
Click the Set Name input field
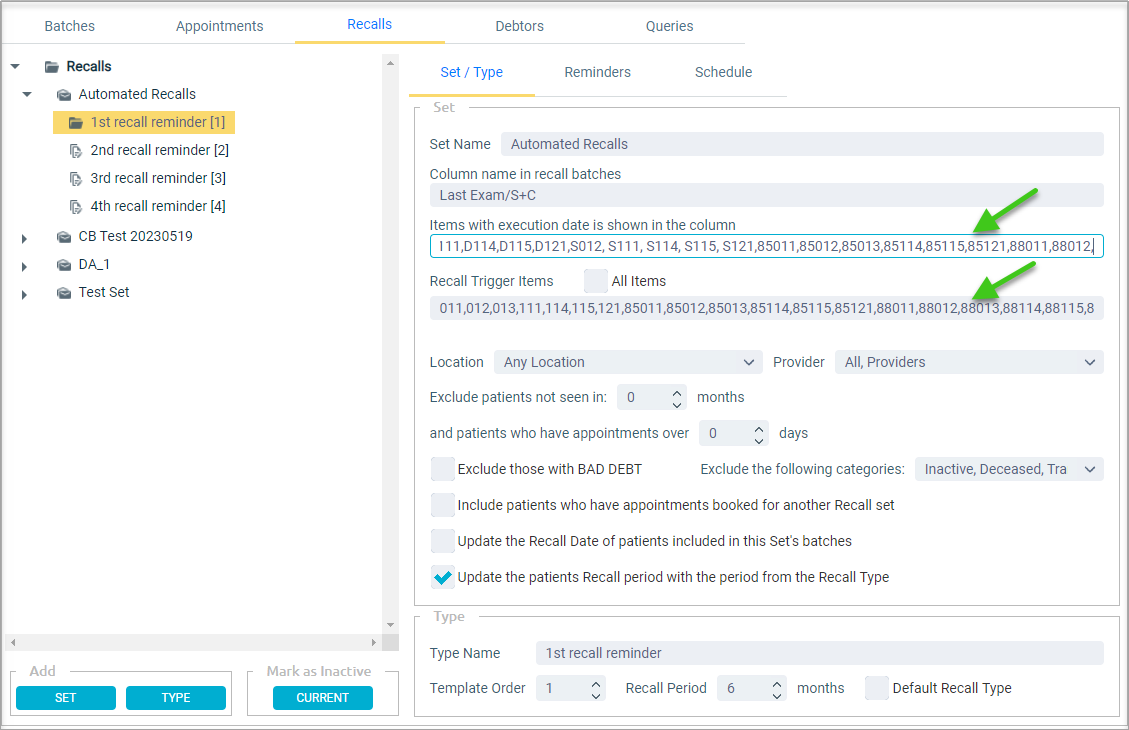(802, 144)
